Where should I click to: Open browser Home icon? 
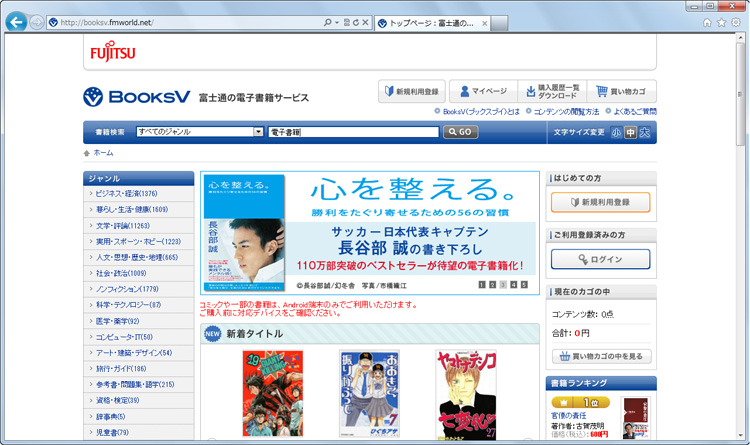(707, 22)
